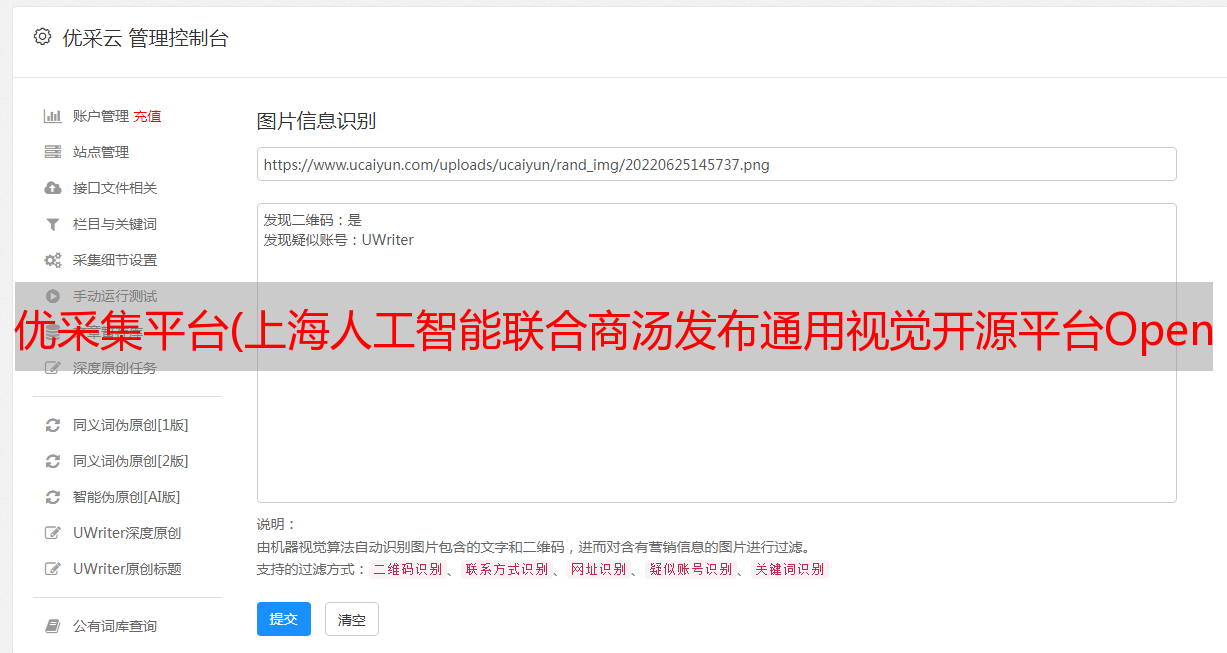Click the 发现二维码：是 result line
The width and height of the screenshot is (1227, 653).
click(313, 220)
